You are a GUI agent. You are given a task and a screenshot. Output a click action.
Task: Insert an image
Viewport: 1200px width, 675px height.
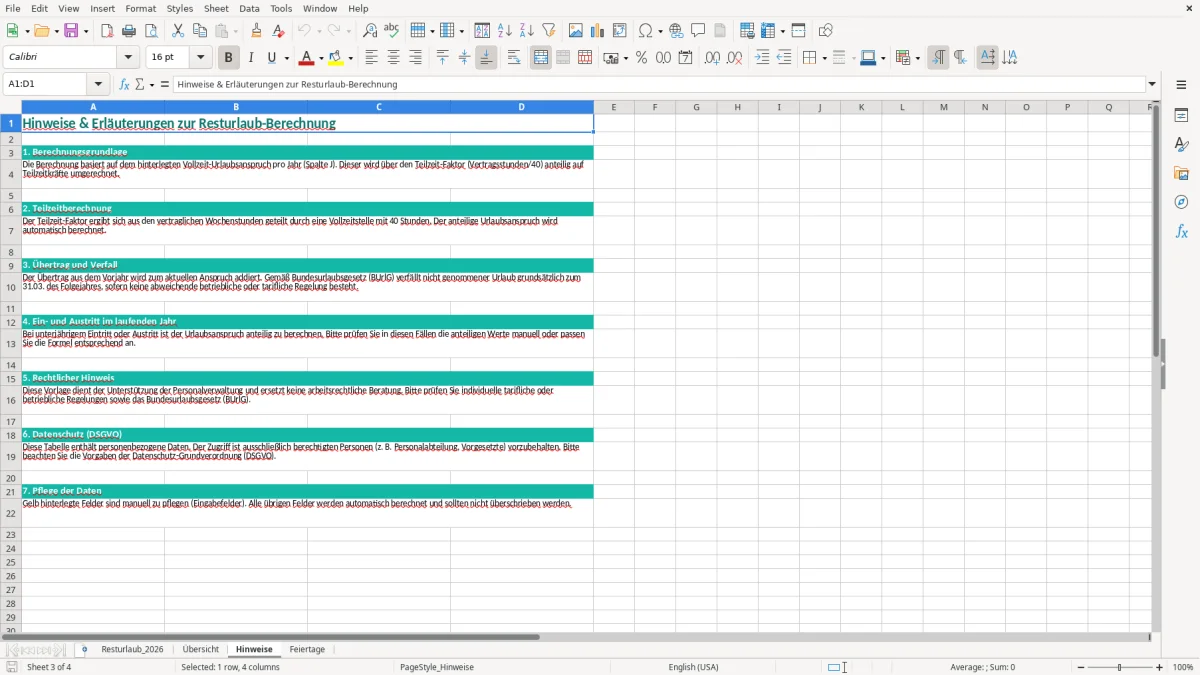(576, 31)
